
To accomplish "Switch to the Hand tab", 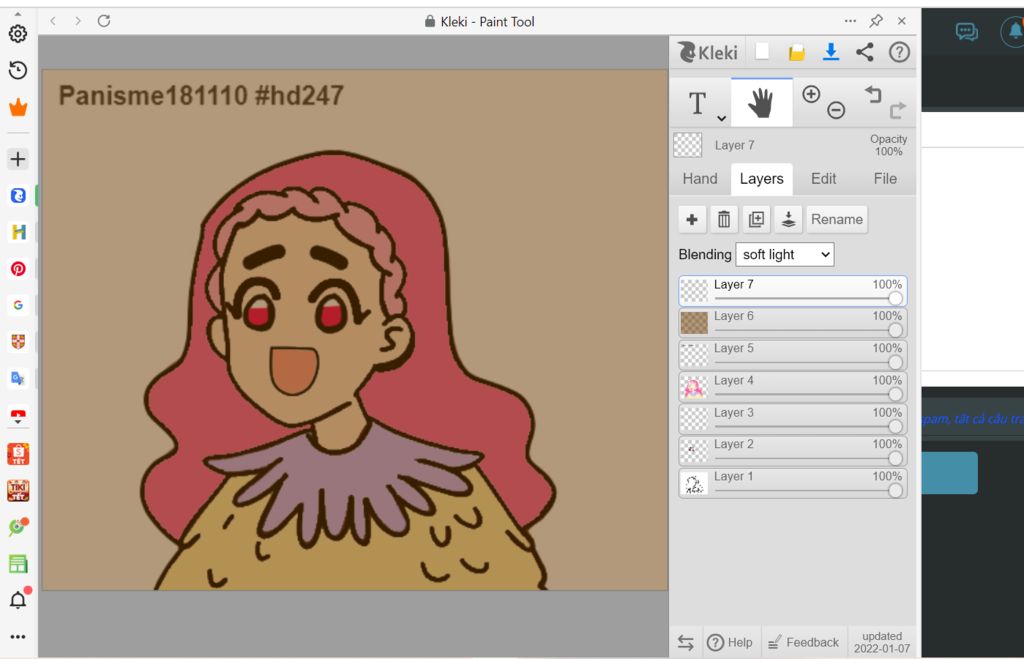I will point(700,179).
